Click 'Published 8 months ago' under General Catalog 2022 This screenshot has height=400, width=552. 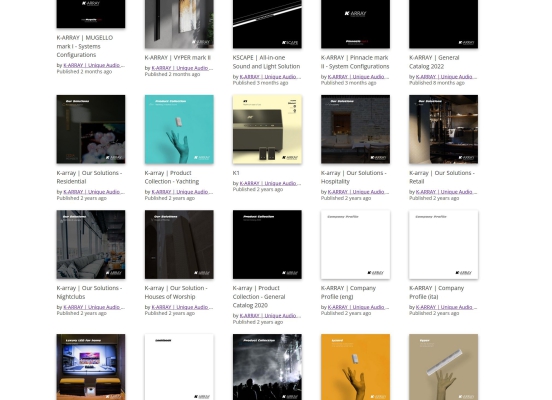tap(437, 83)
